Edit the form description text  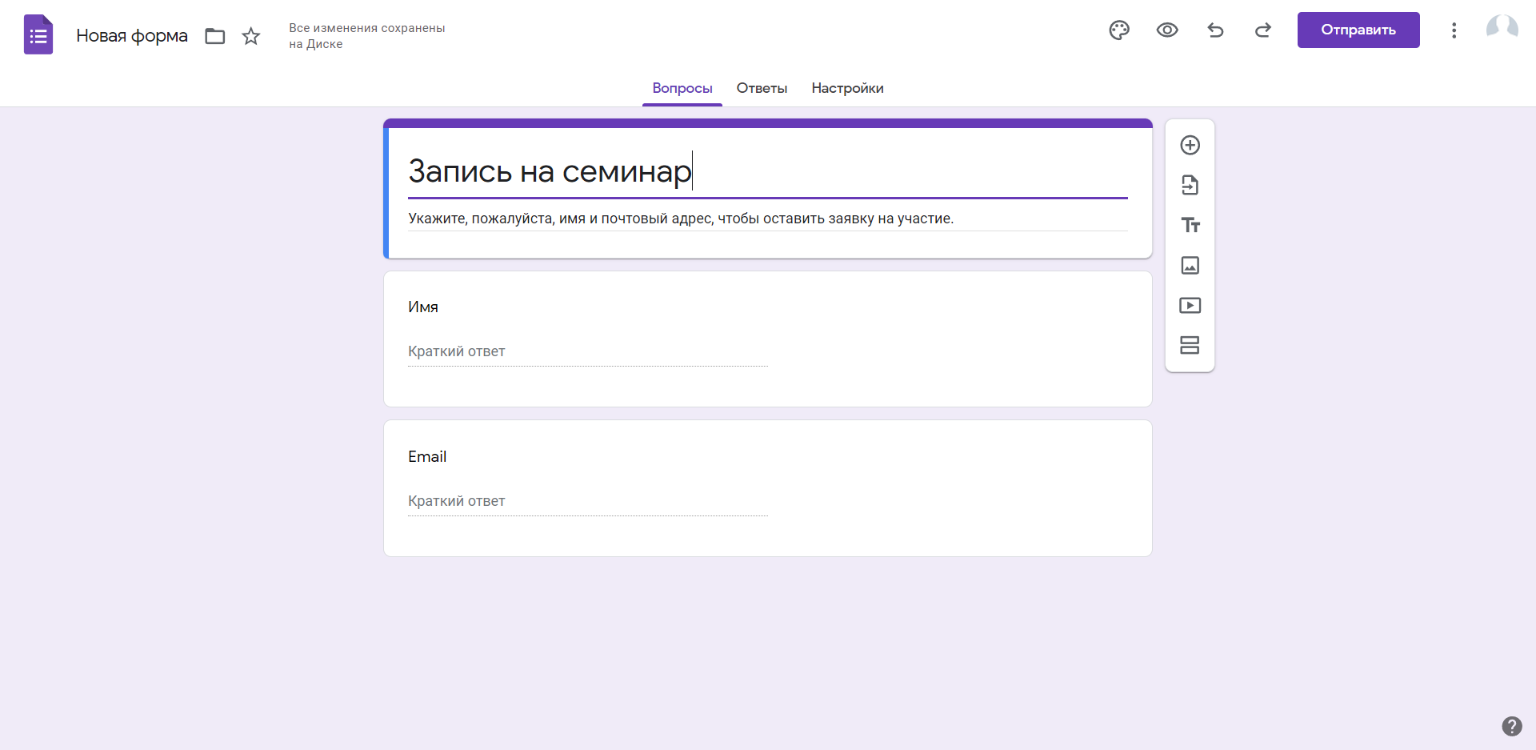(768, 218)
